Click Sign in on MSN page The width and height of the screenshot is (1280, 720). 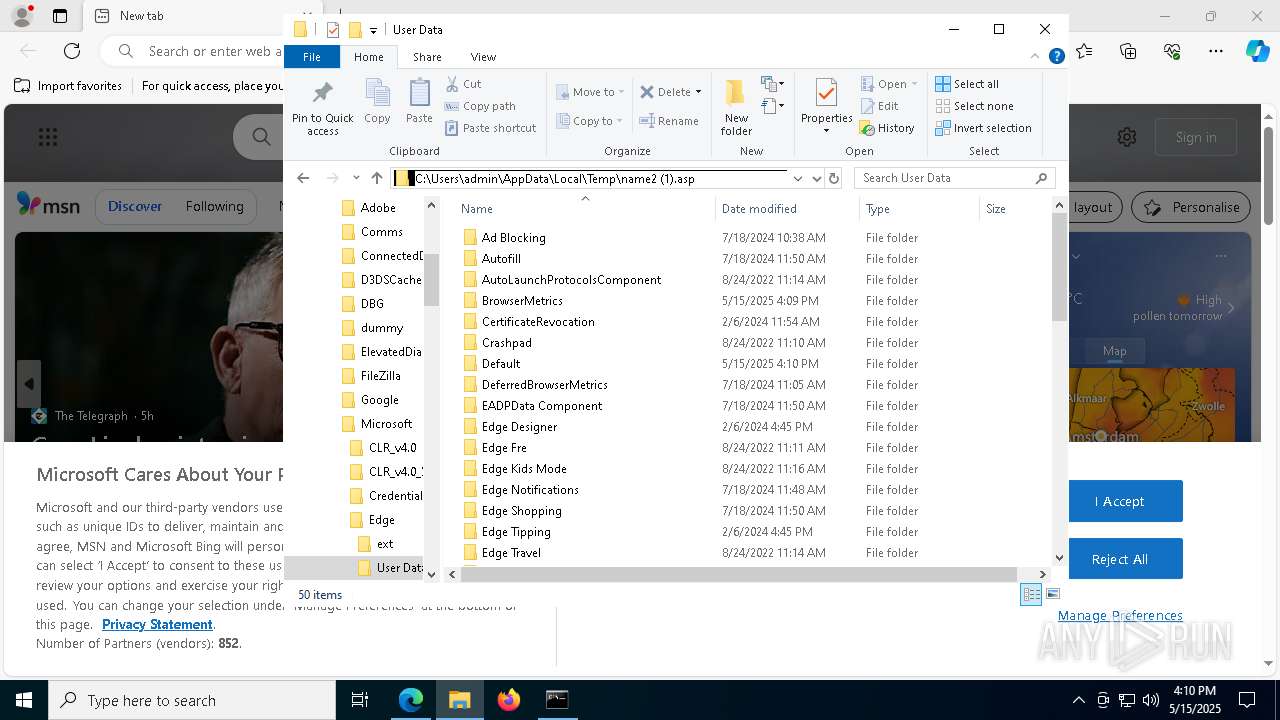click(1196, 137)
